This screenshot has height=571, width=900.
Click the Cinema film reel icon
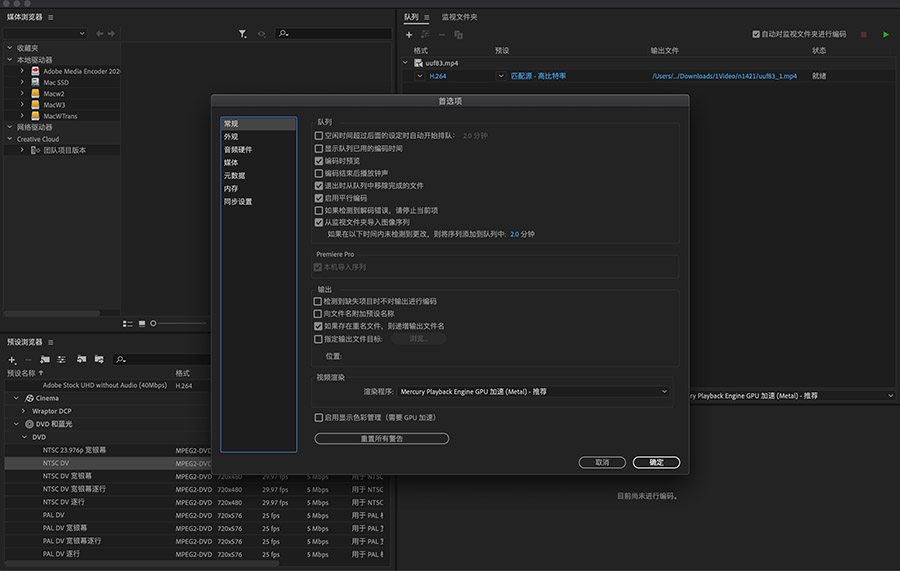[29, 398]
